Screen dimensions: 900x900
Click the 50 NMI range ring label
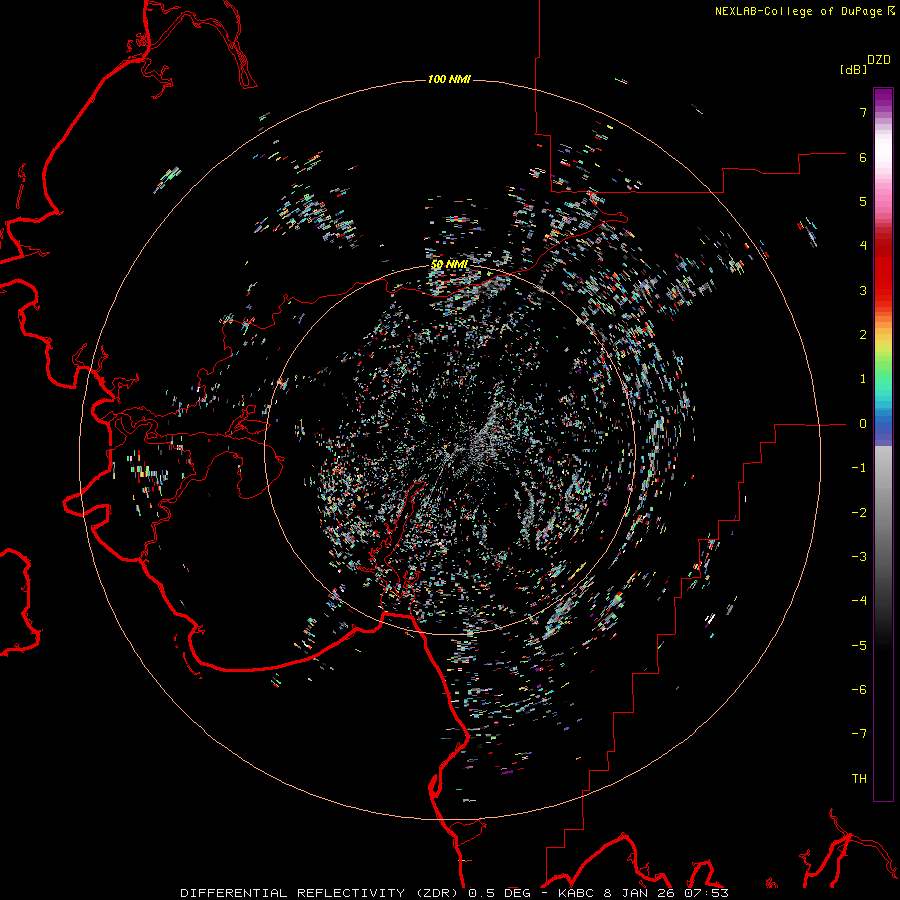[x=449, y=264]
